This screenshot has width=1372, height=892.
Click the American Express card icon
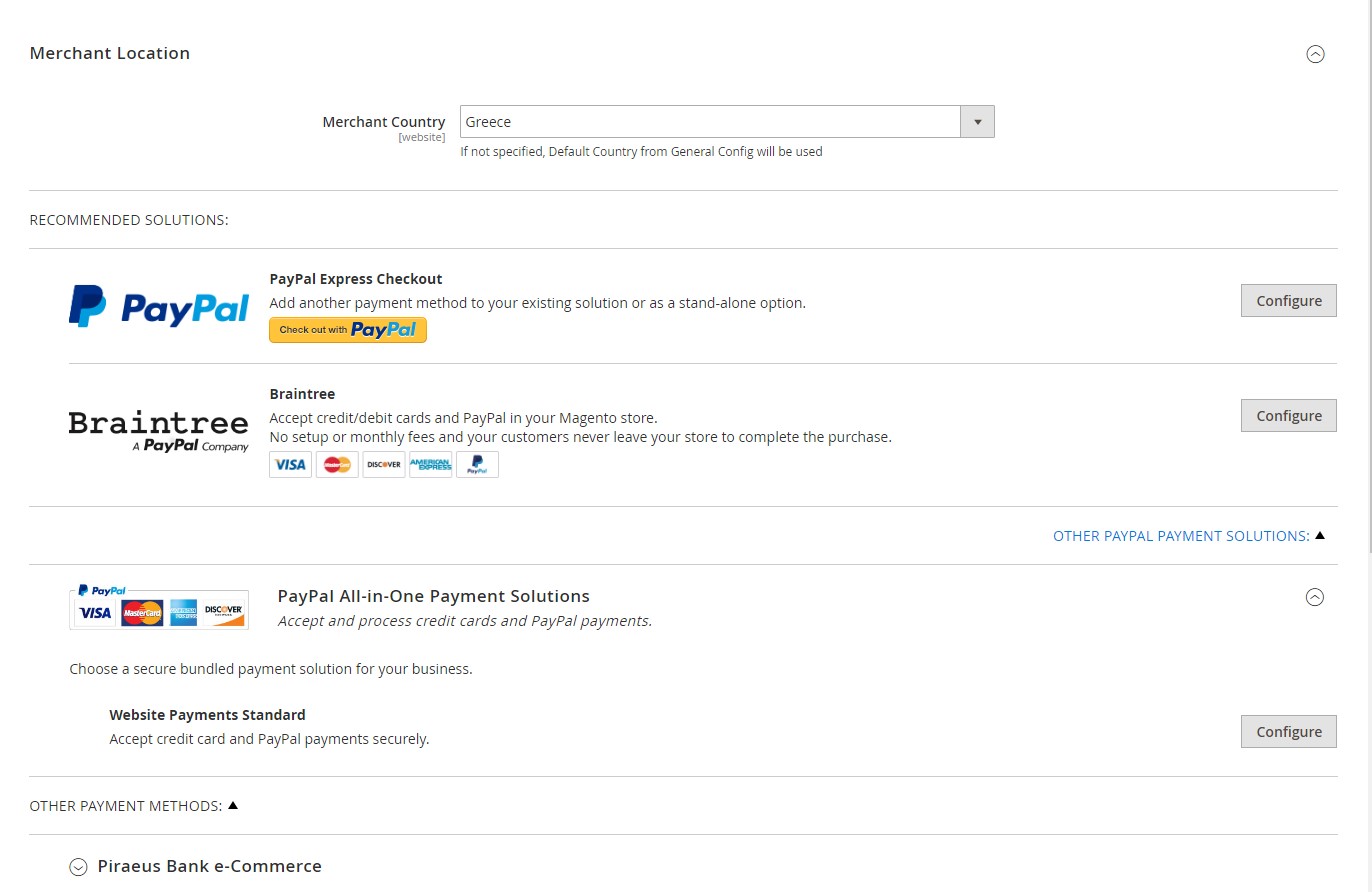(x=430, y=464)
